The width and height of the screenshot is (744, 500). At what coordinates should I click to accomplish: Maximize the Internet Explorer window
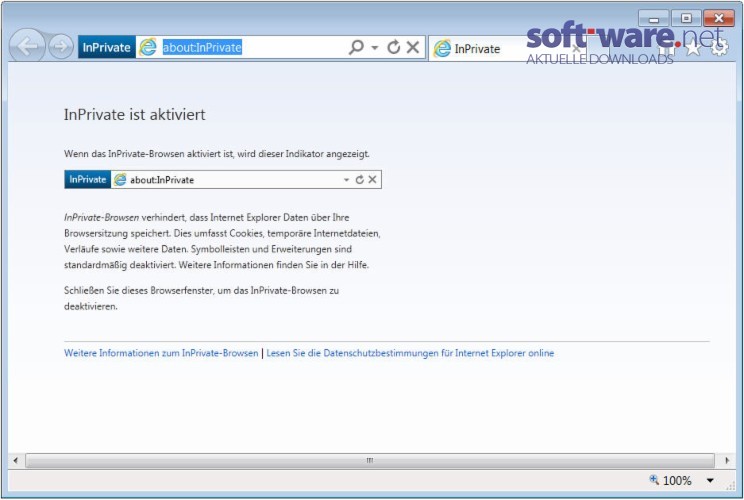686,19
